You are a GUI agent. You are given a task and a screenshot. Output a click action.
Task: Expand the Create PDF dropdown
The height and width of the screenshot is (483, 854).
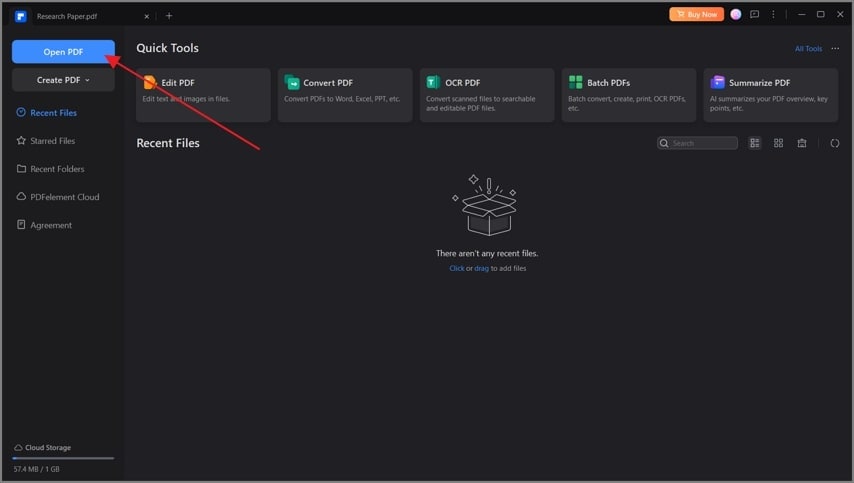click(x=63, y=80)
